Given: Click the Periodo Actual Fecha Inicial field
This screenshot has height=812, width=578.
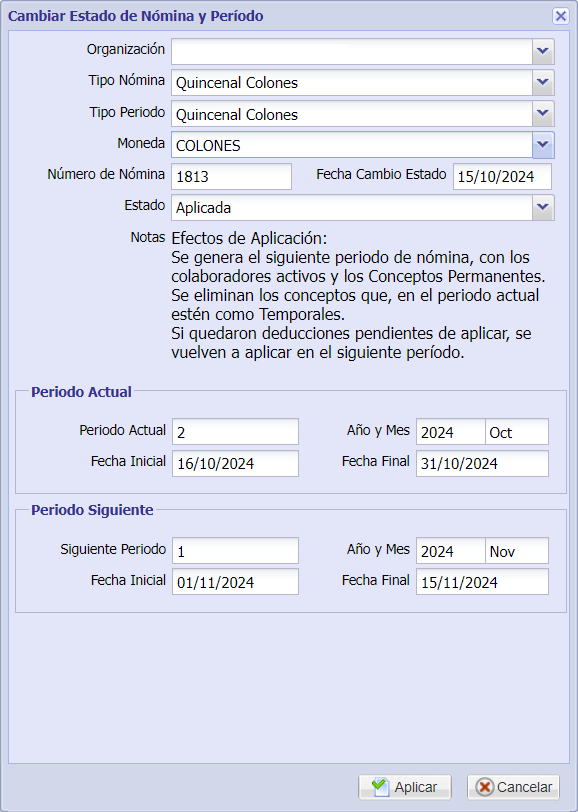Looking at the screenshot, I should (x=235, y=463).
